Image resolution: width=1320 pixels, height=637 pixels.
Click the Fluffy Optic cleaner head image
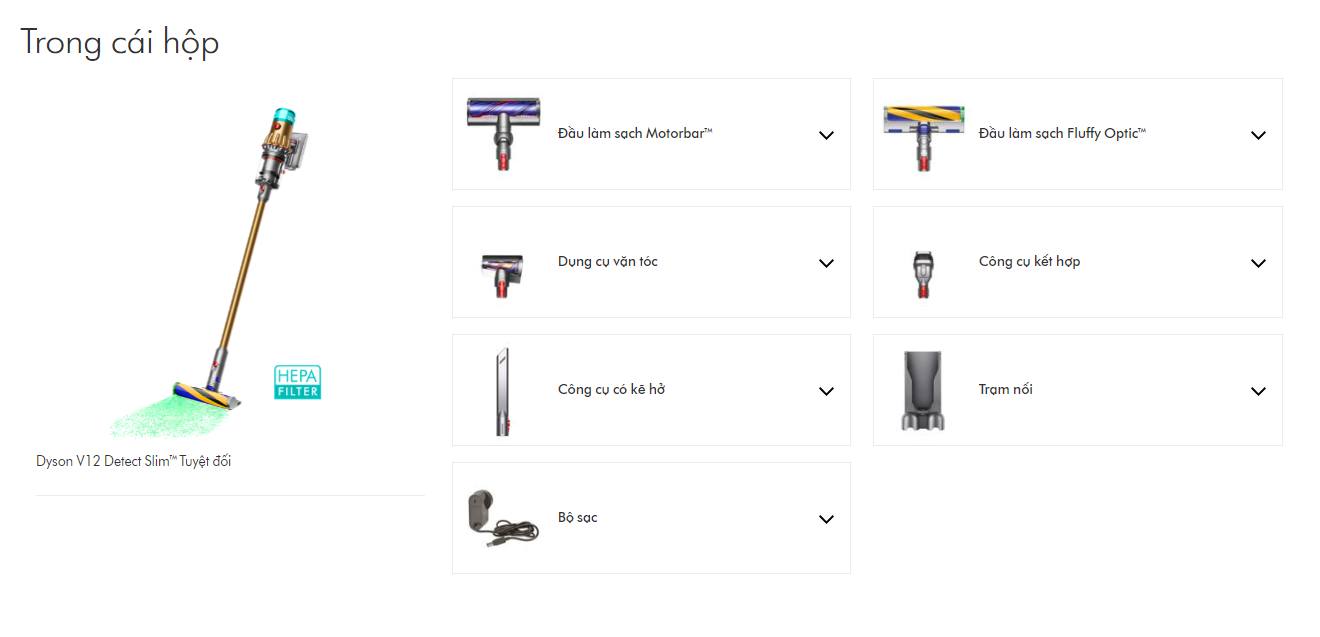click(922, 134)
